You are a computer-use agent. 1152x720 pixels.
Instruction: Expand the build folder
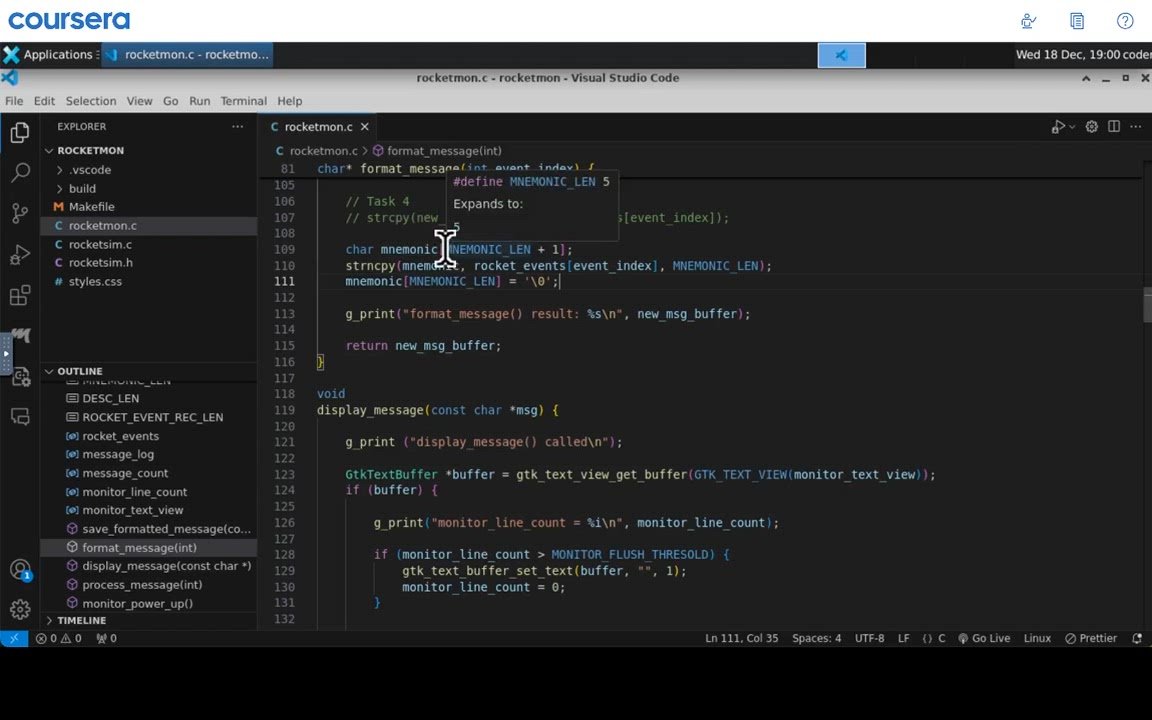tap(82, 189)
